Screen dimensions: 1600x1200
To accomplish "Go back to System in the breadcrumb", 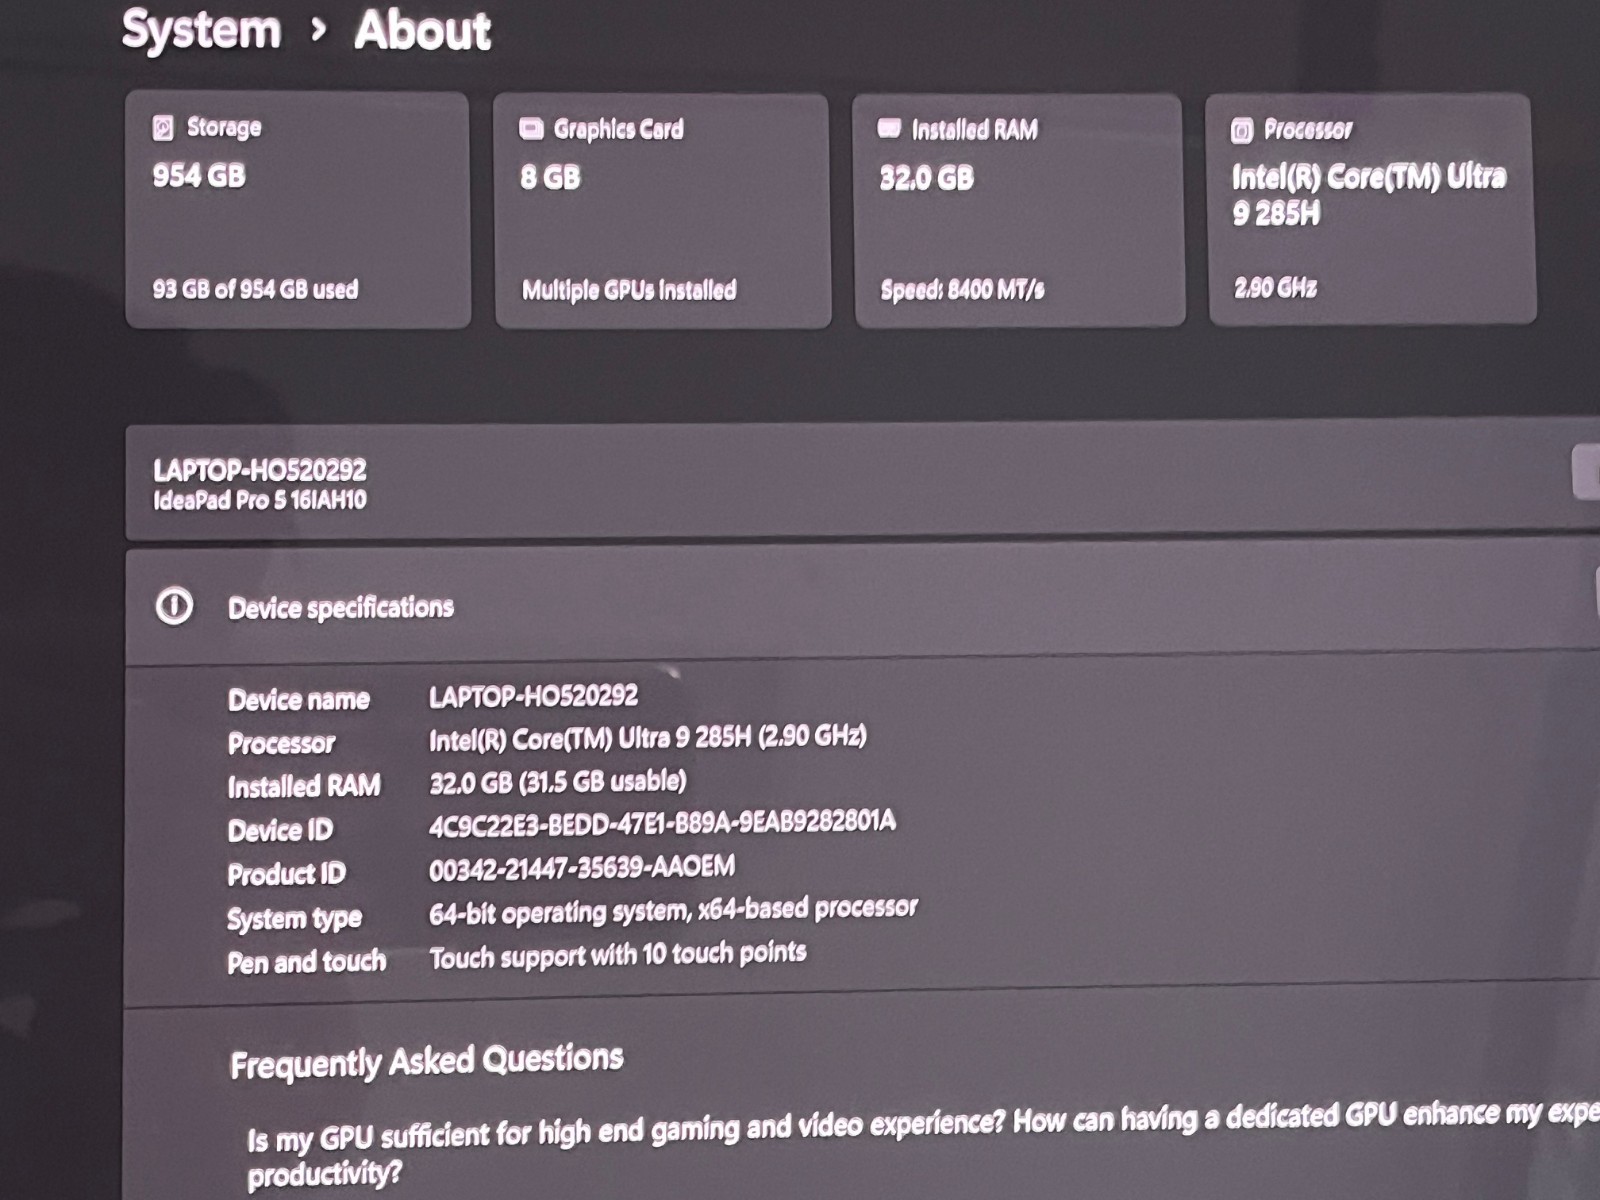I will [201, 29].
